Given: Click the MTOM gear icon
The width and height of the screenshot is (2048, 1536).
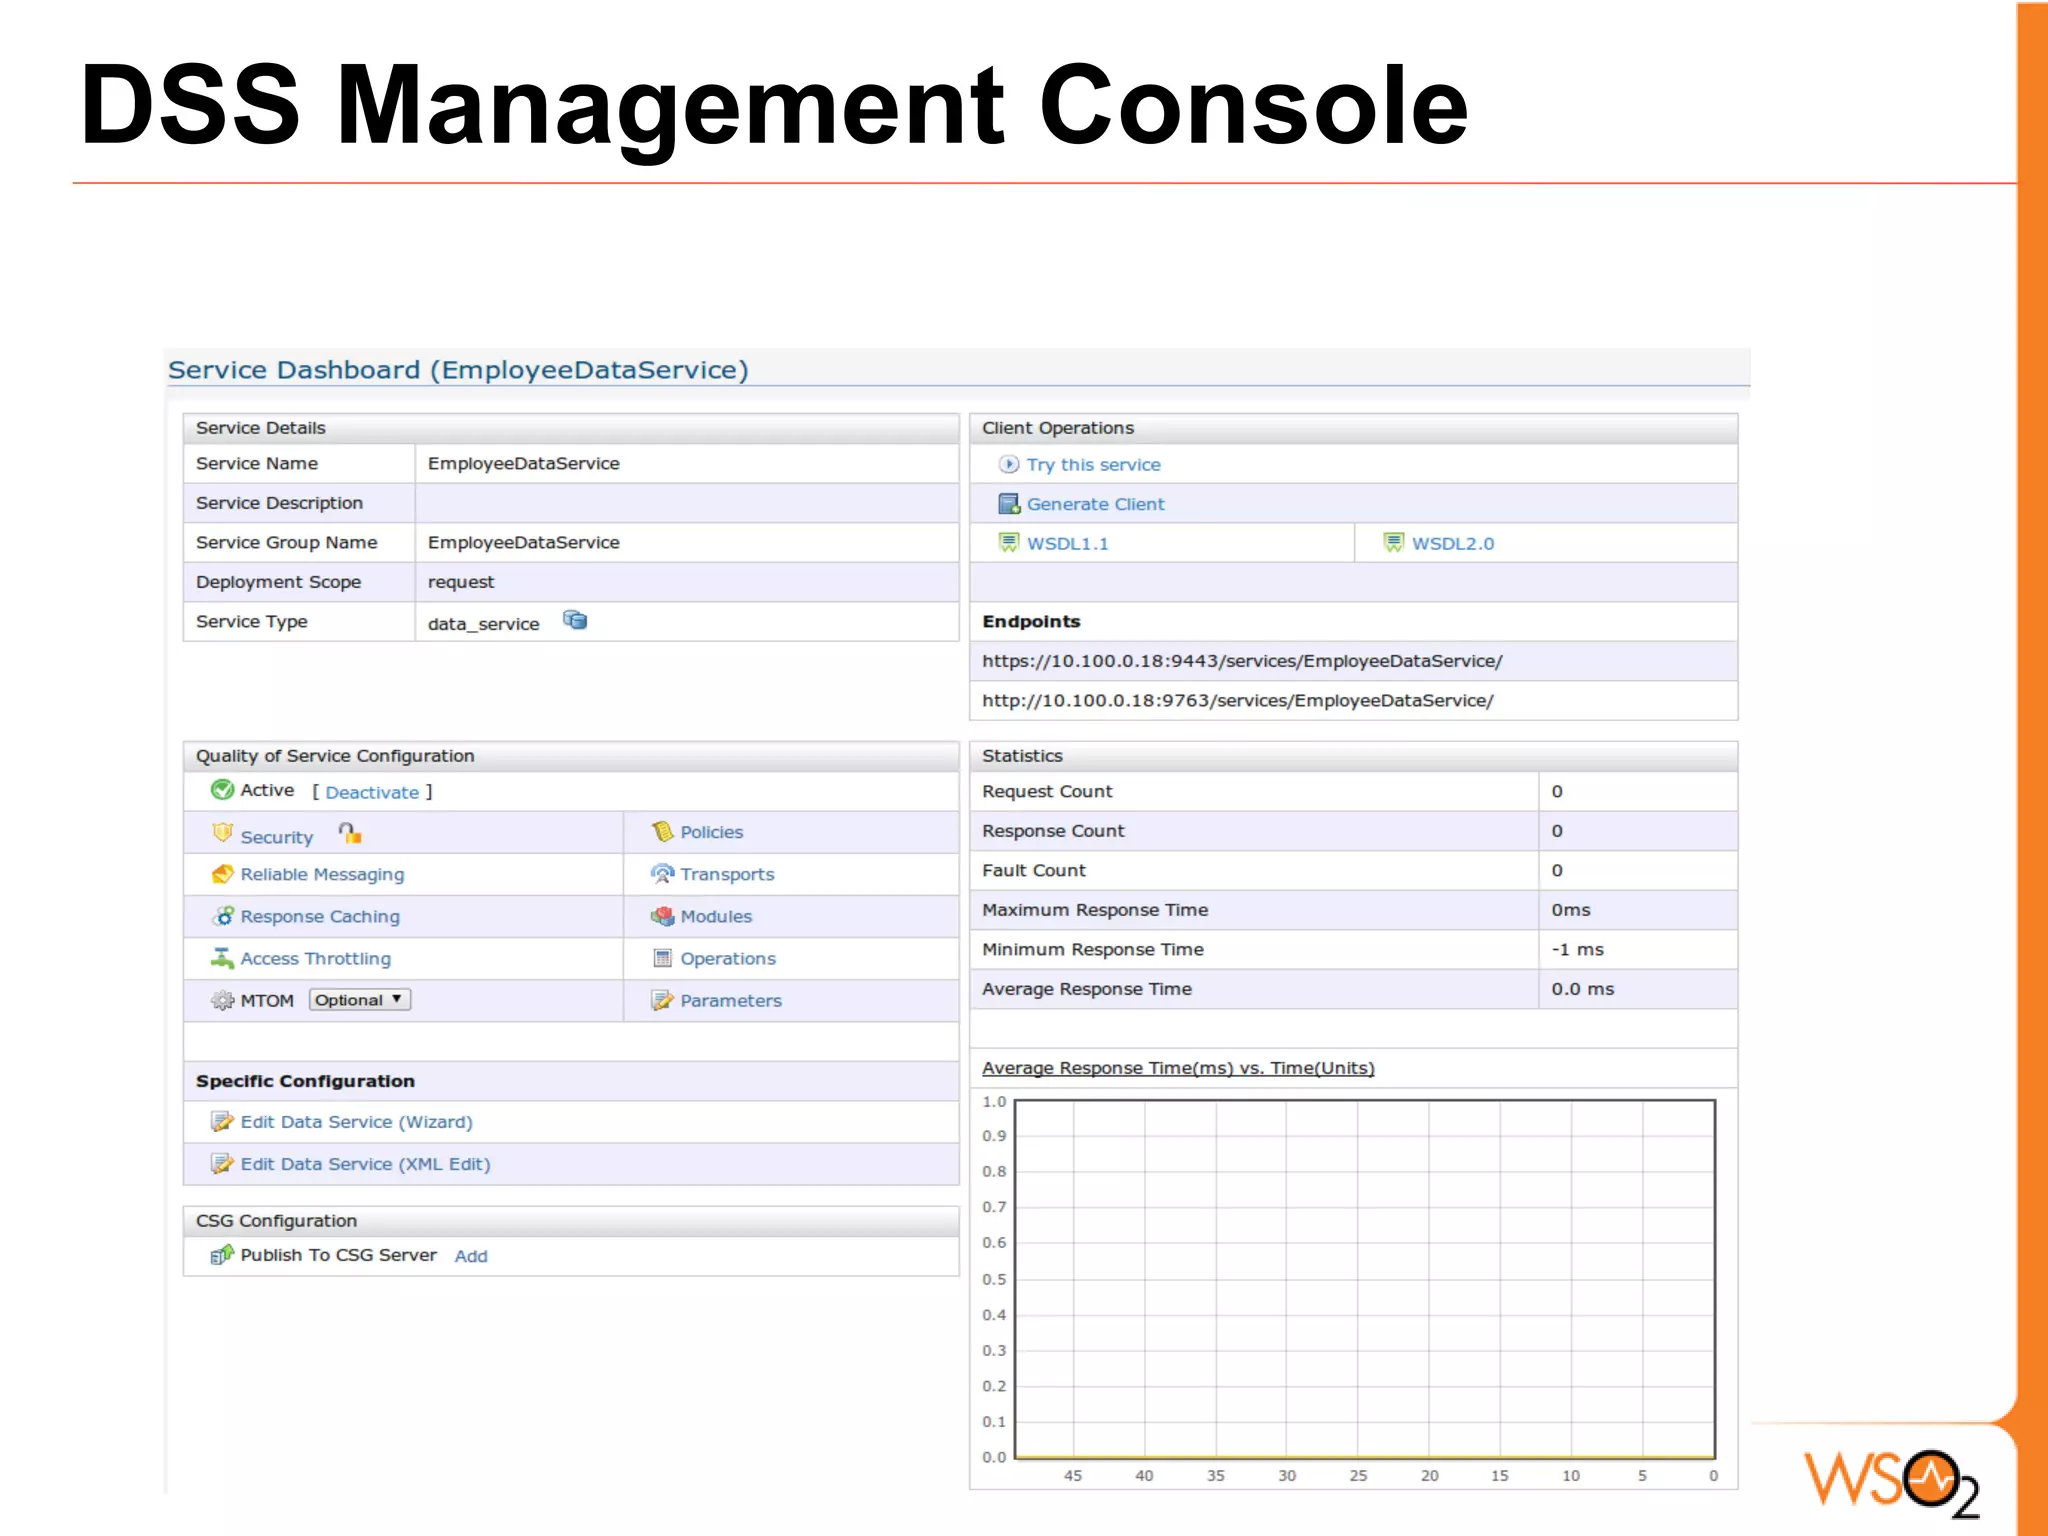Looking at the screenshot, I should click(222, 1000).
